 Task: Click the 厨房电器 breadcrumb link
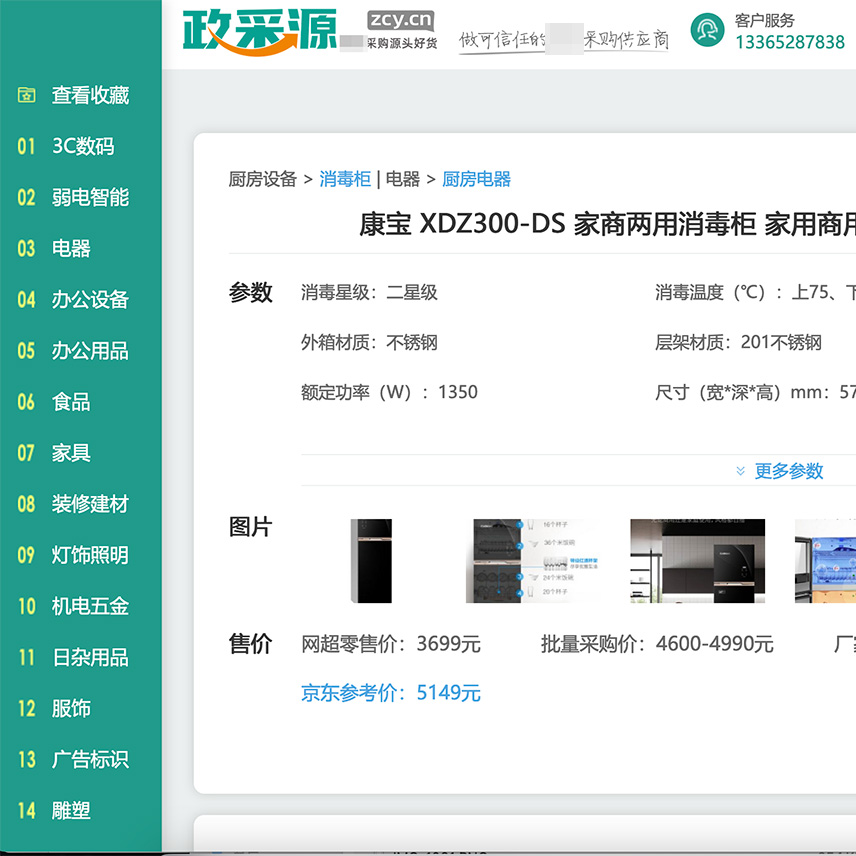click(476, 179)
